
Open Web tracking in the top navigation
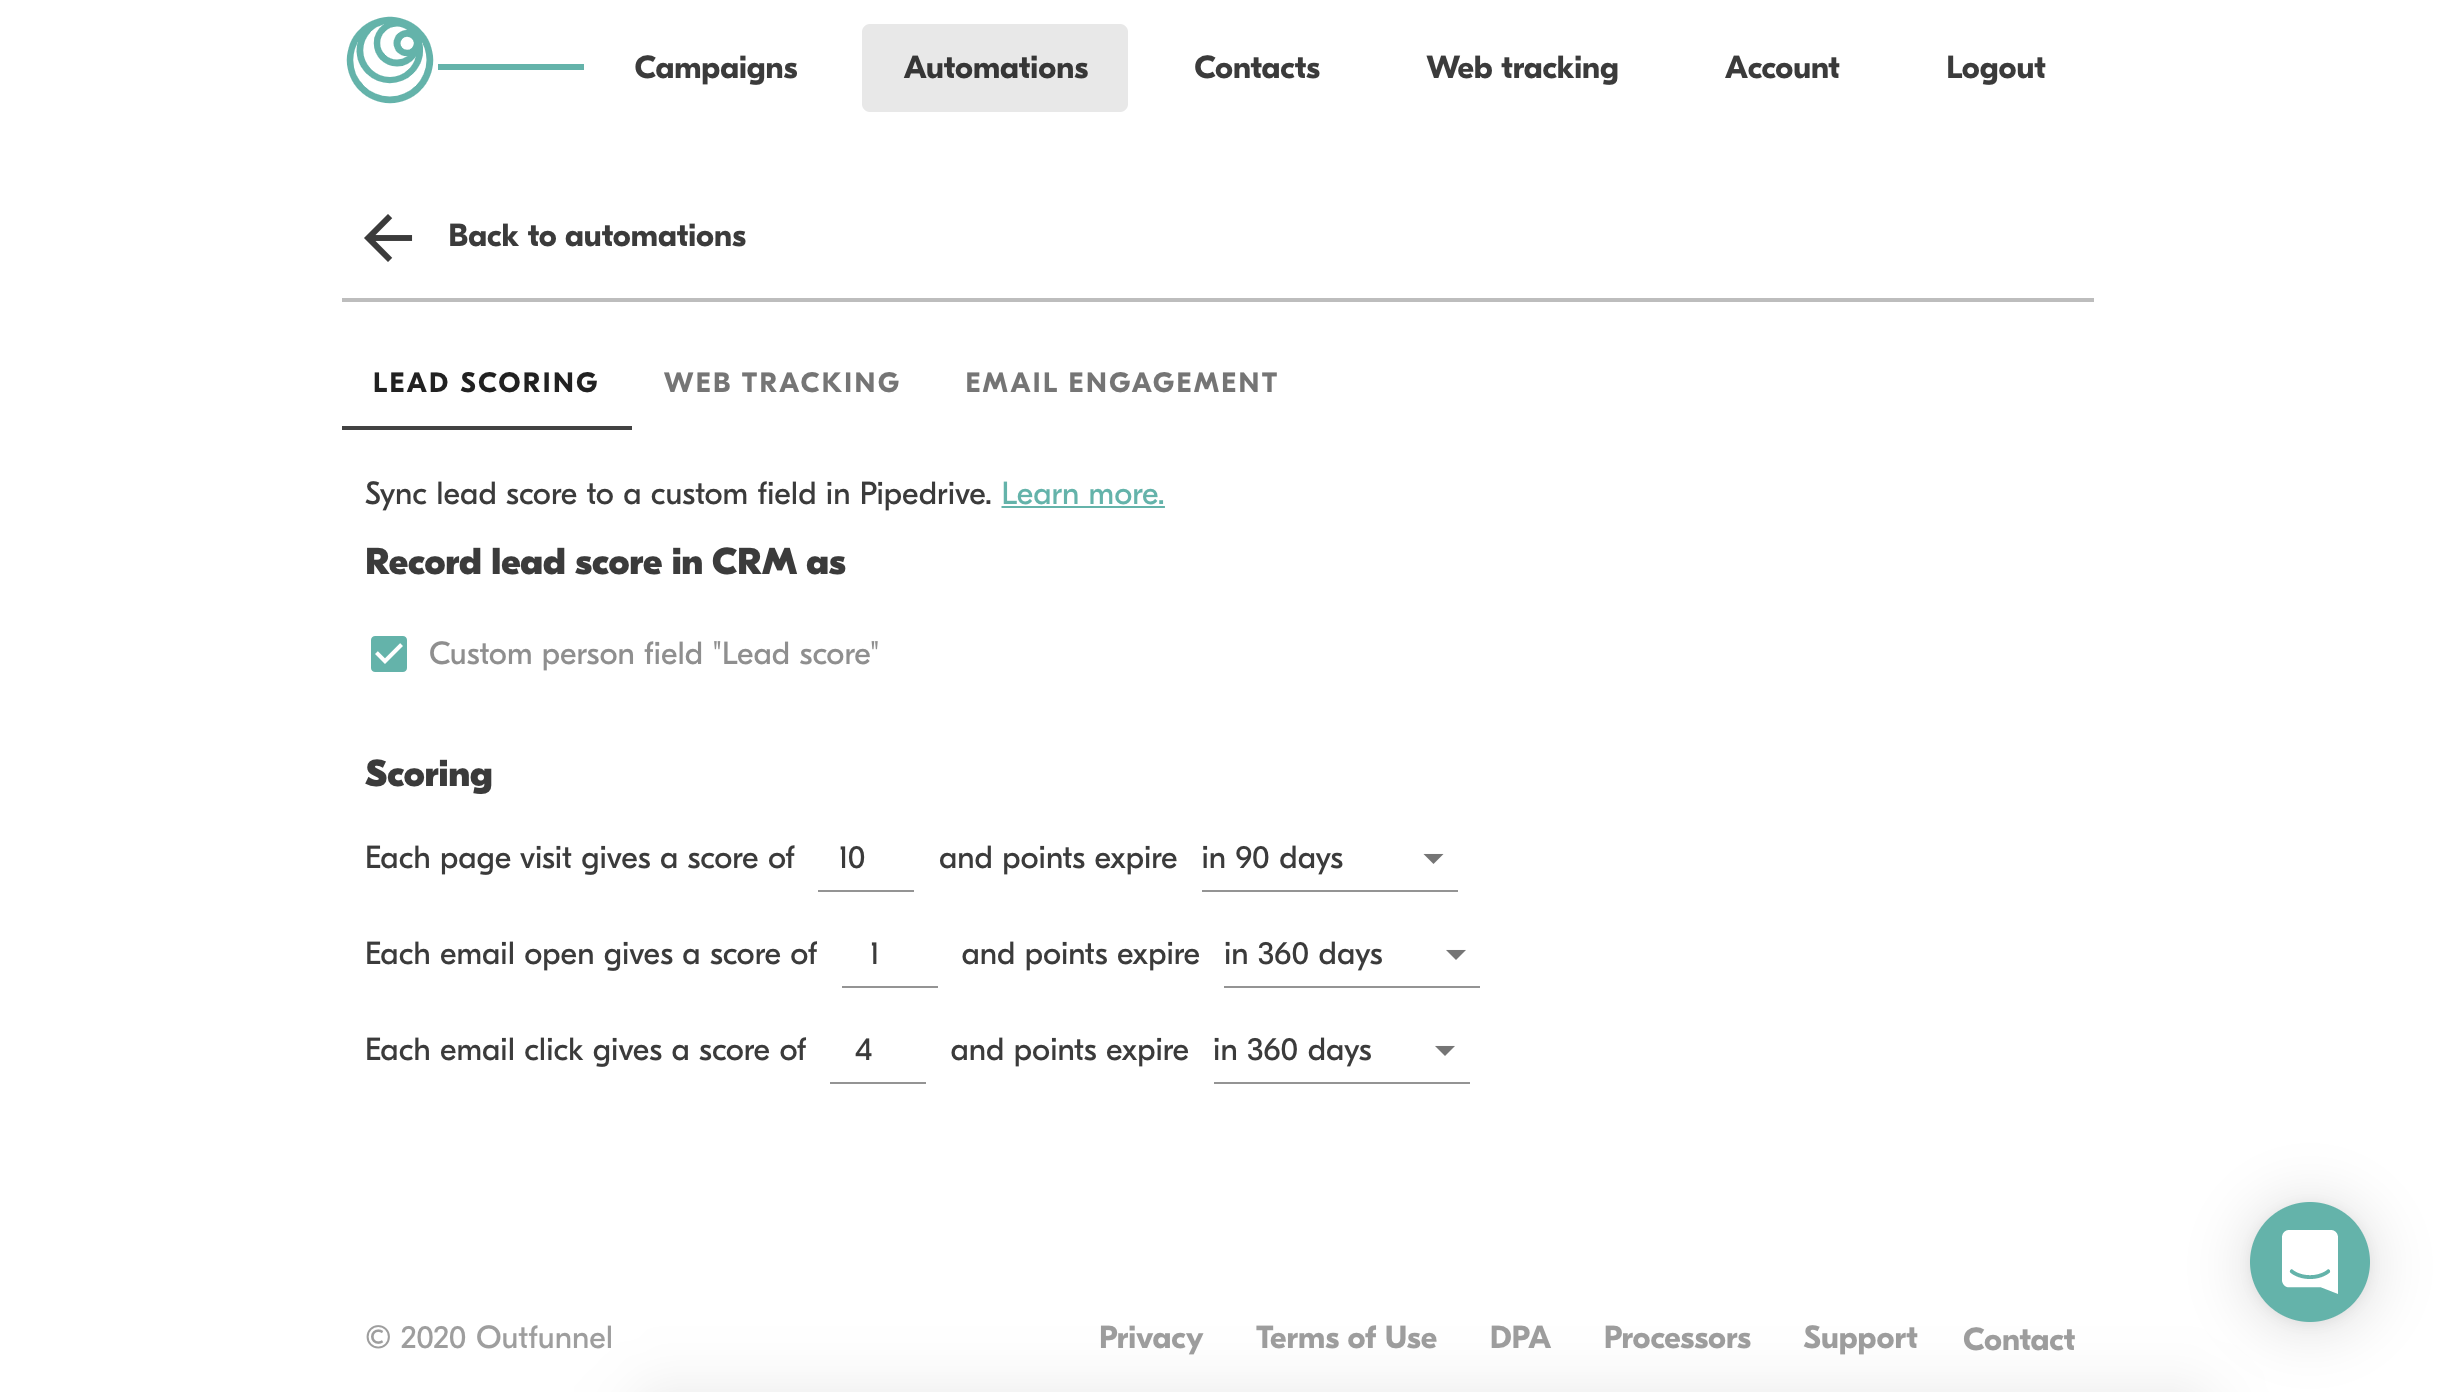[x=1522, y=68]
